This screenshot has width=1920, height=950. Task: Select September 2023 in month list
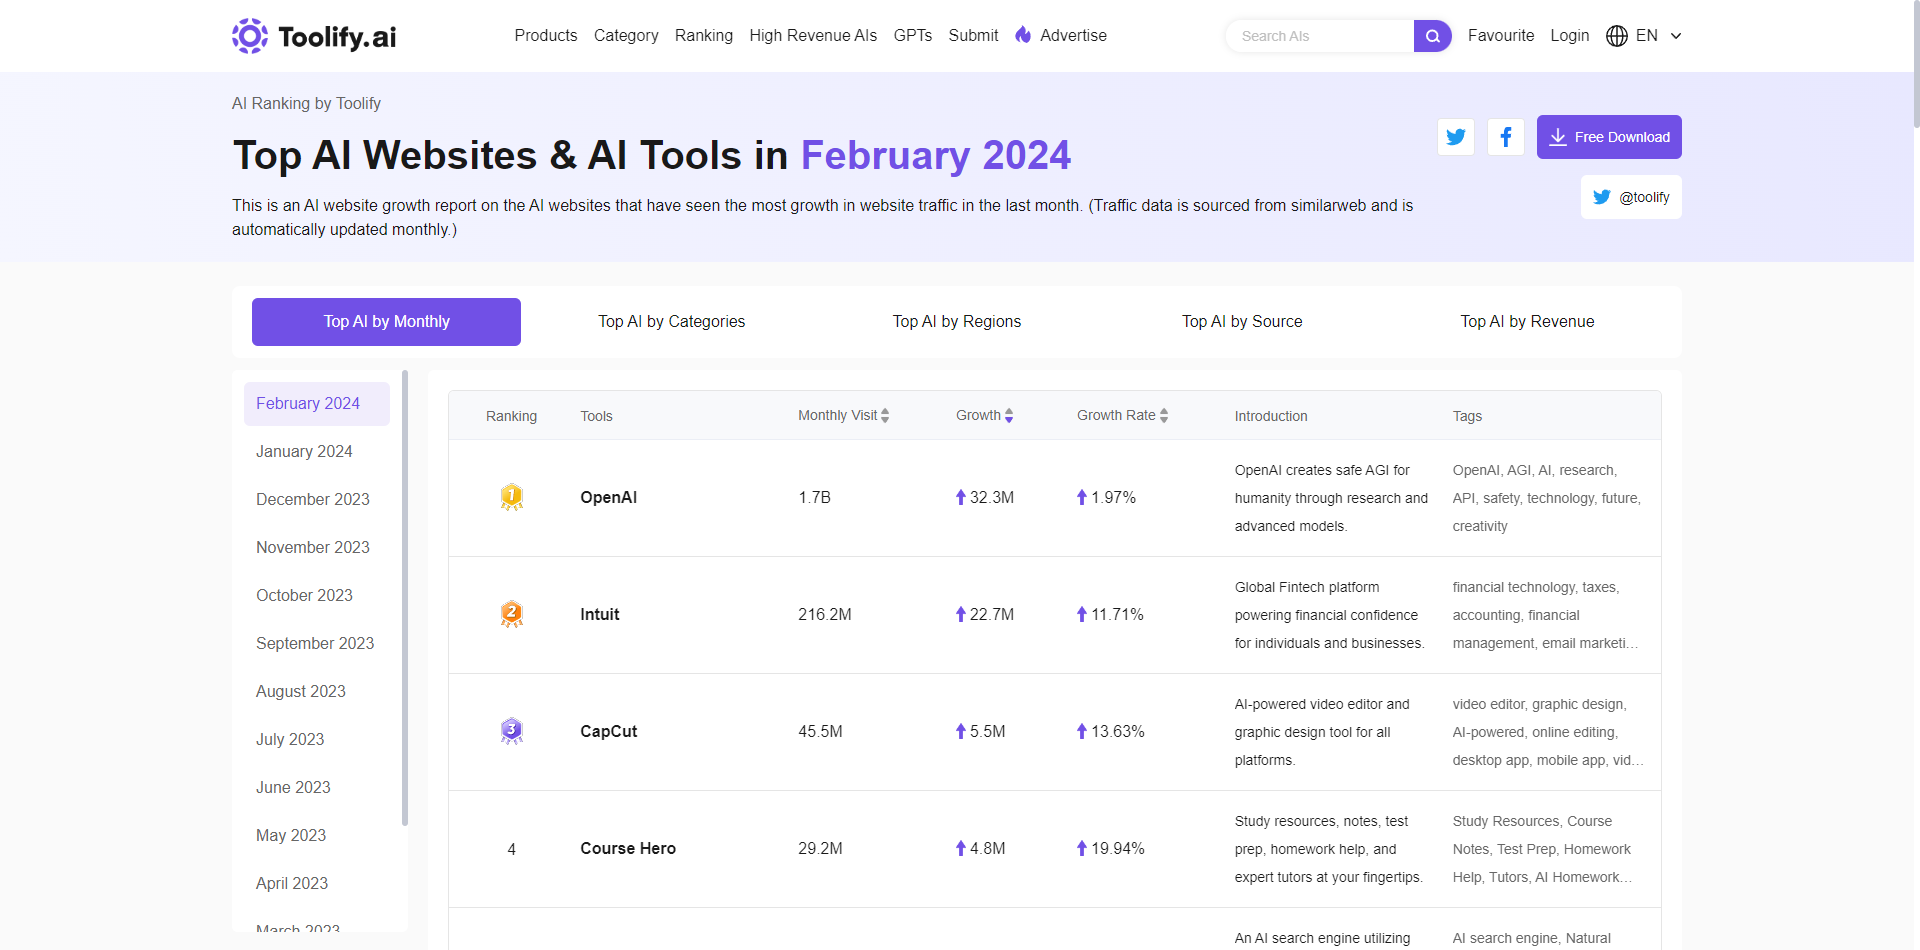click(x=317, y=644)
